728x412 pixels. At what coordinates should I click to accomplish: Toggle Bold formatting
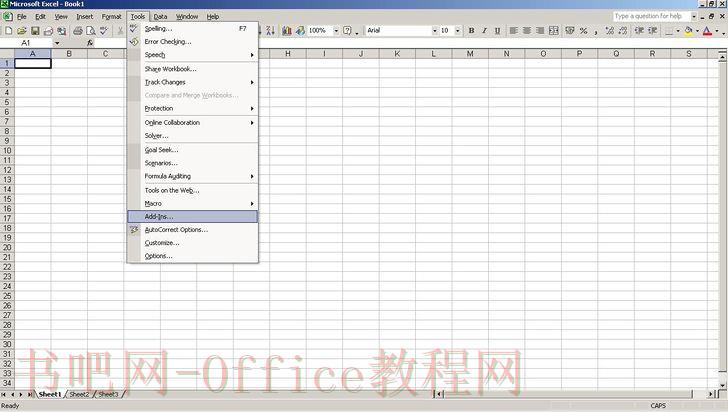click(x=471, y=31)
